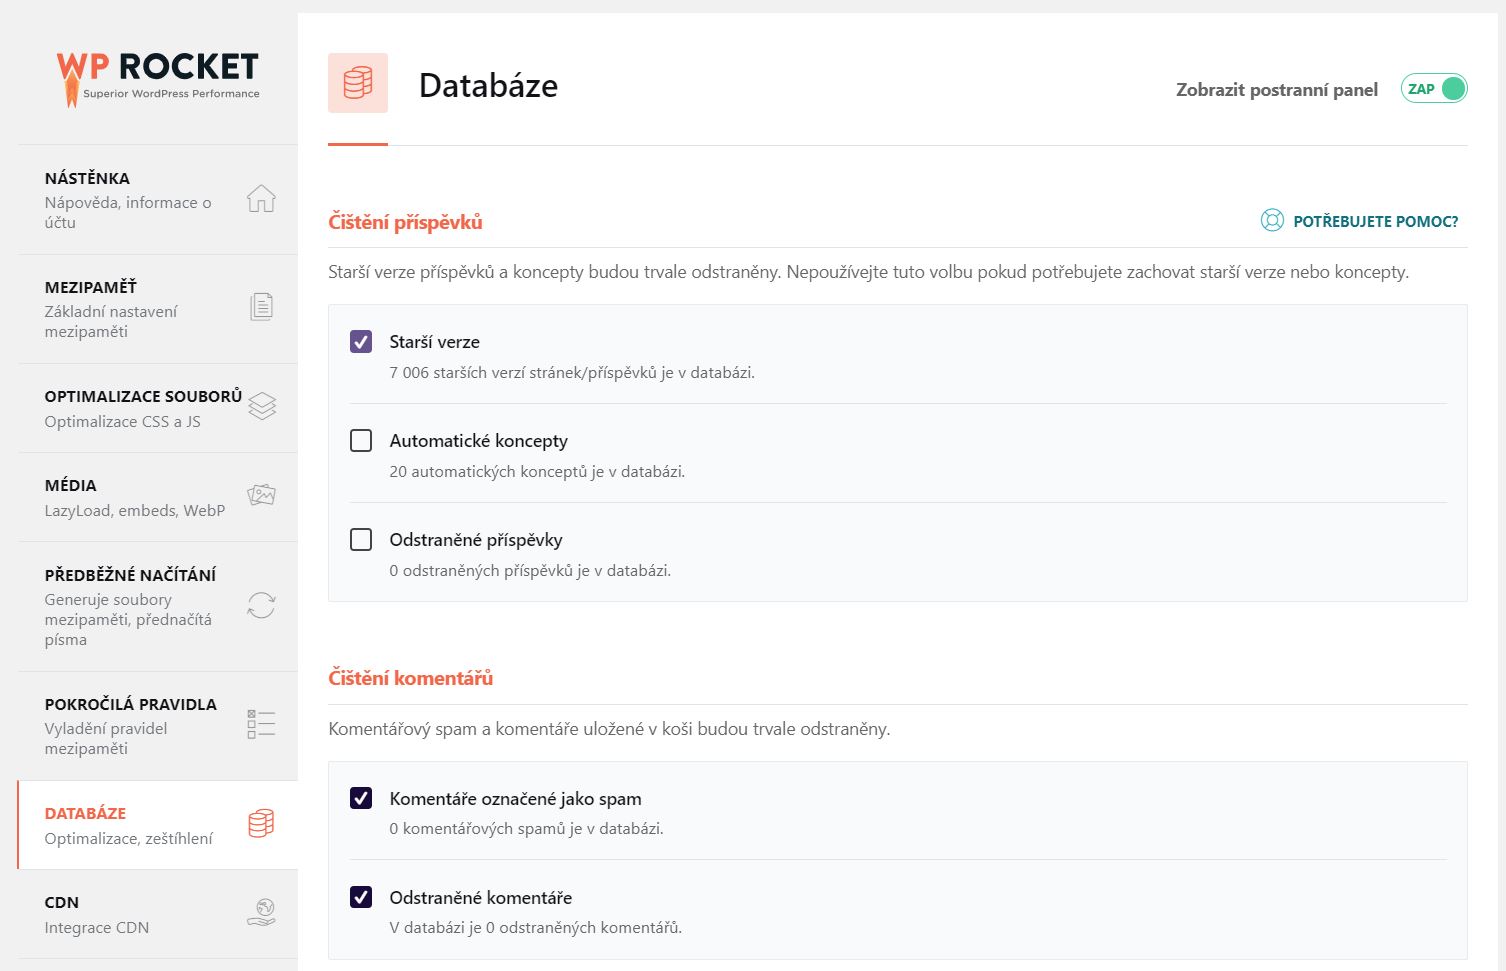Click the Odstraněné příspěvky label

pos(476,540)
